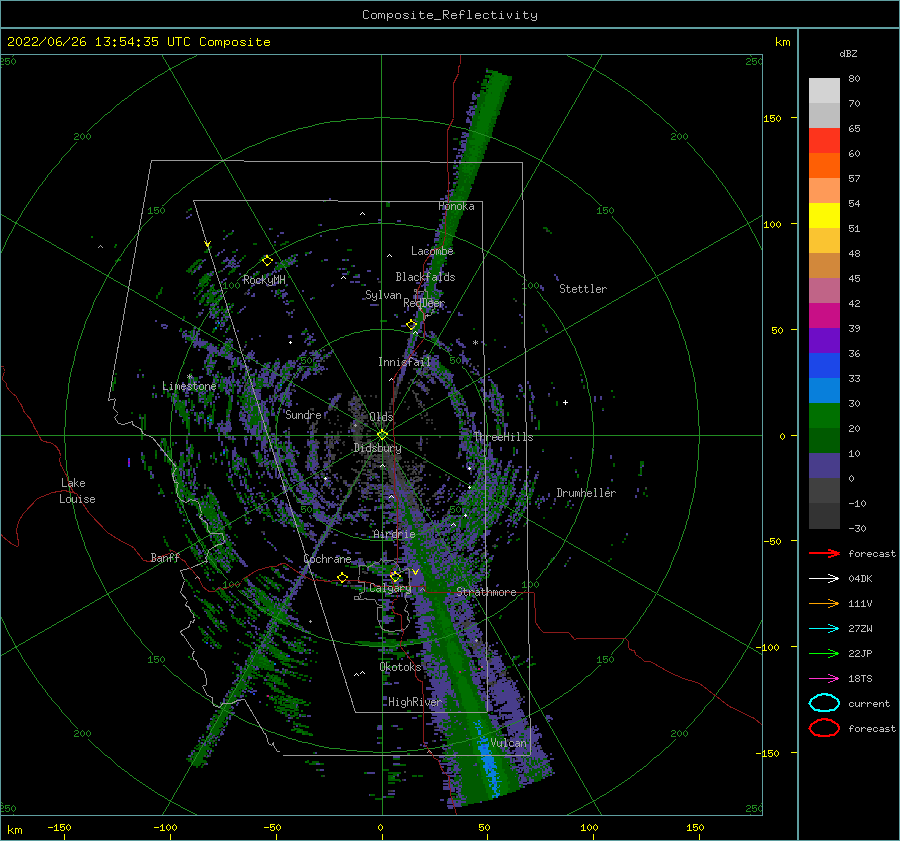Select the red 65 dBZ color swatch

click(x=824, y=141)
